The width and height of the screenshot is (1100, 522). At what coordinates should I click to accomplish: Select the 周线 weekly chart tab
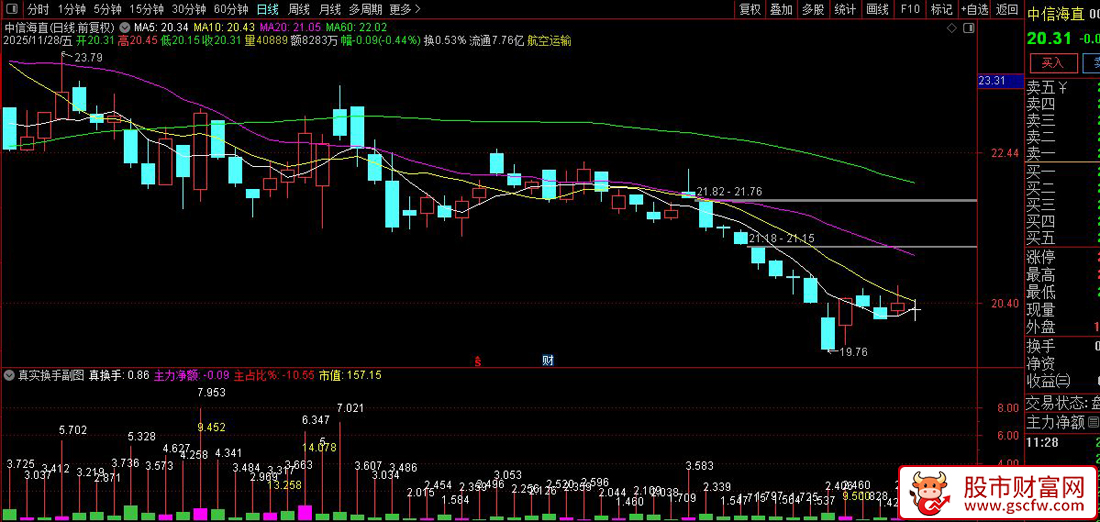(x=299, y=9)
